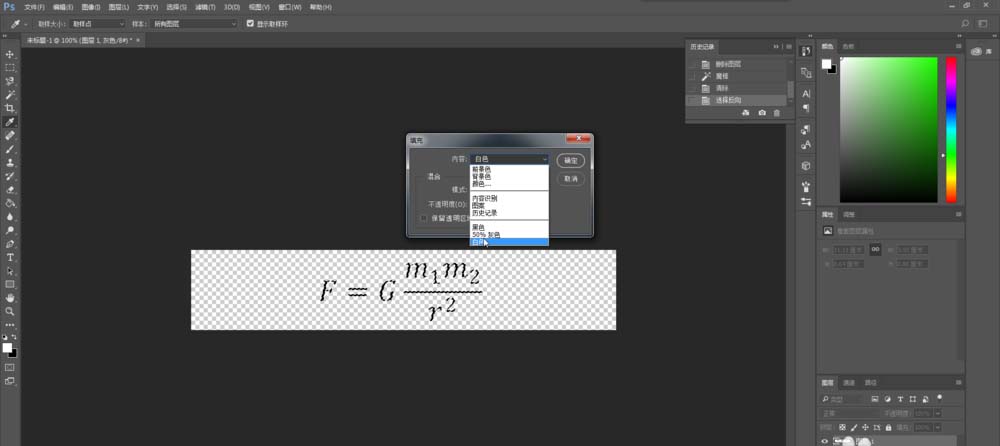Open Properties panel flyout menu

(x=959, y=215)
